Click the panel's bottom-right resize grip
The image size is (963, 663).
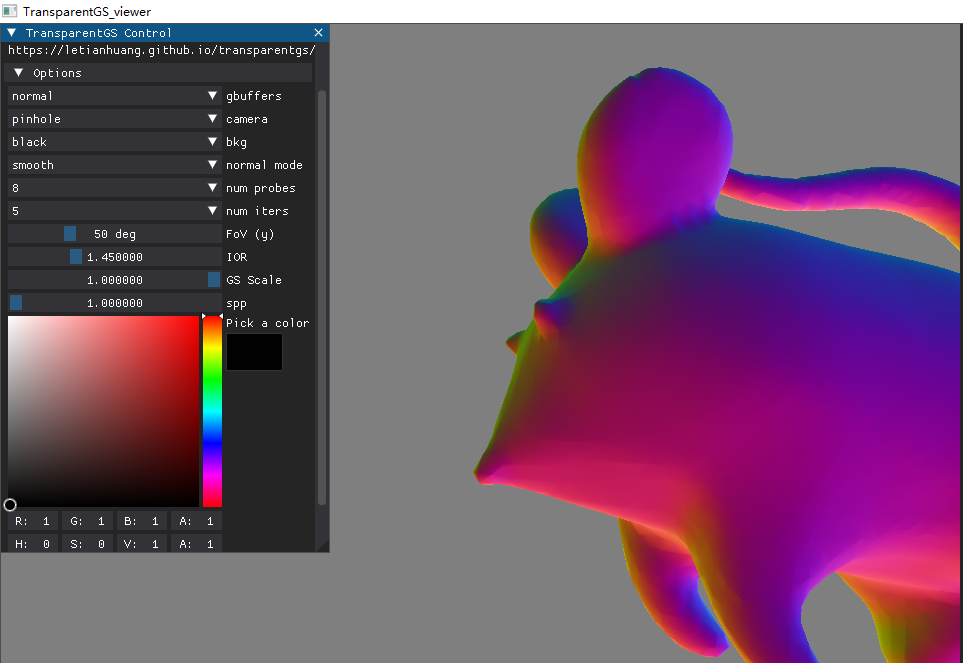pos(324,546)
